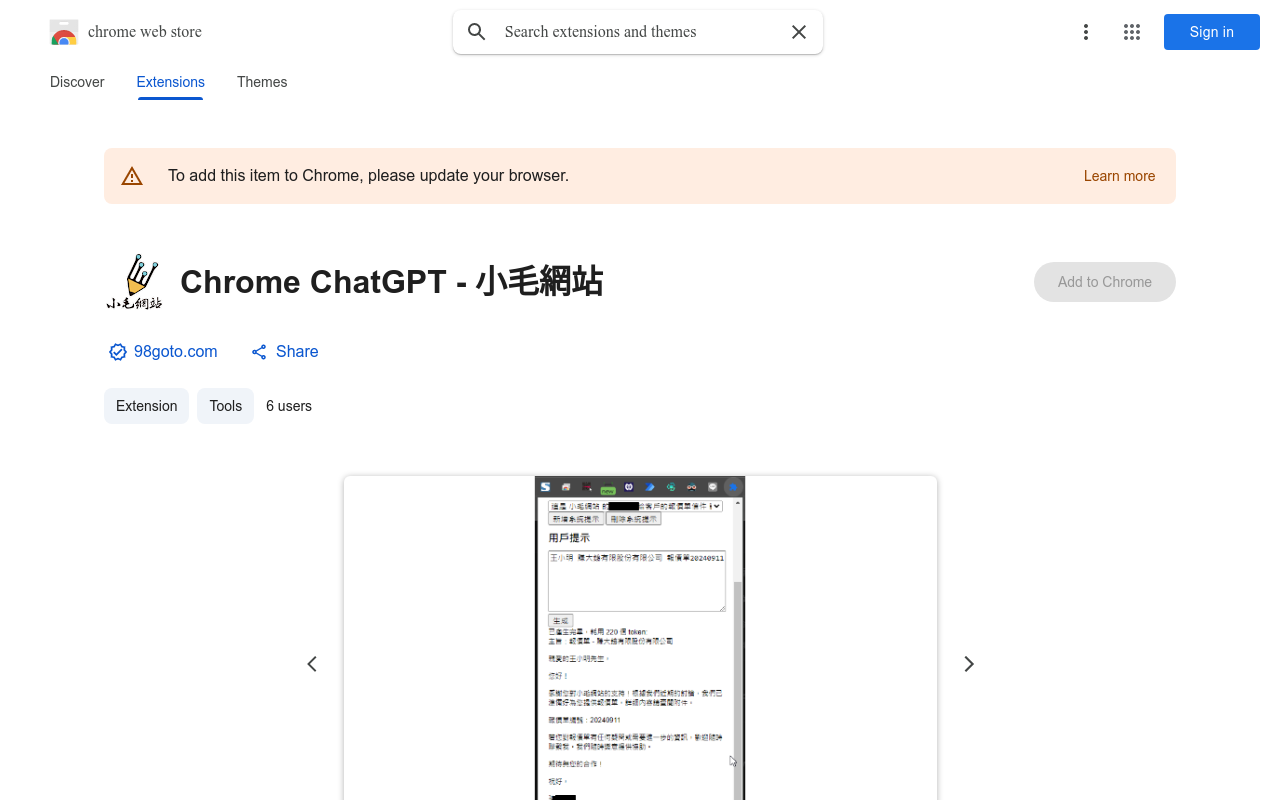Click the Chrome Web Store rainbow logo
Screen dimensions: 1280x800
click(64, 32)
